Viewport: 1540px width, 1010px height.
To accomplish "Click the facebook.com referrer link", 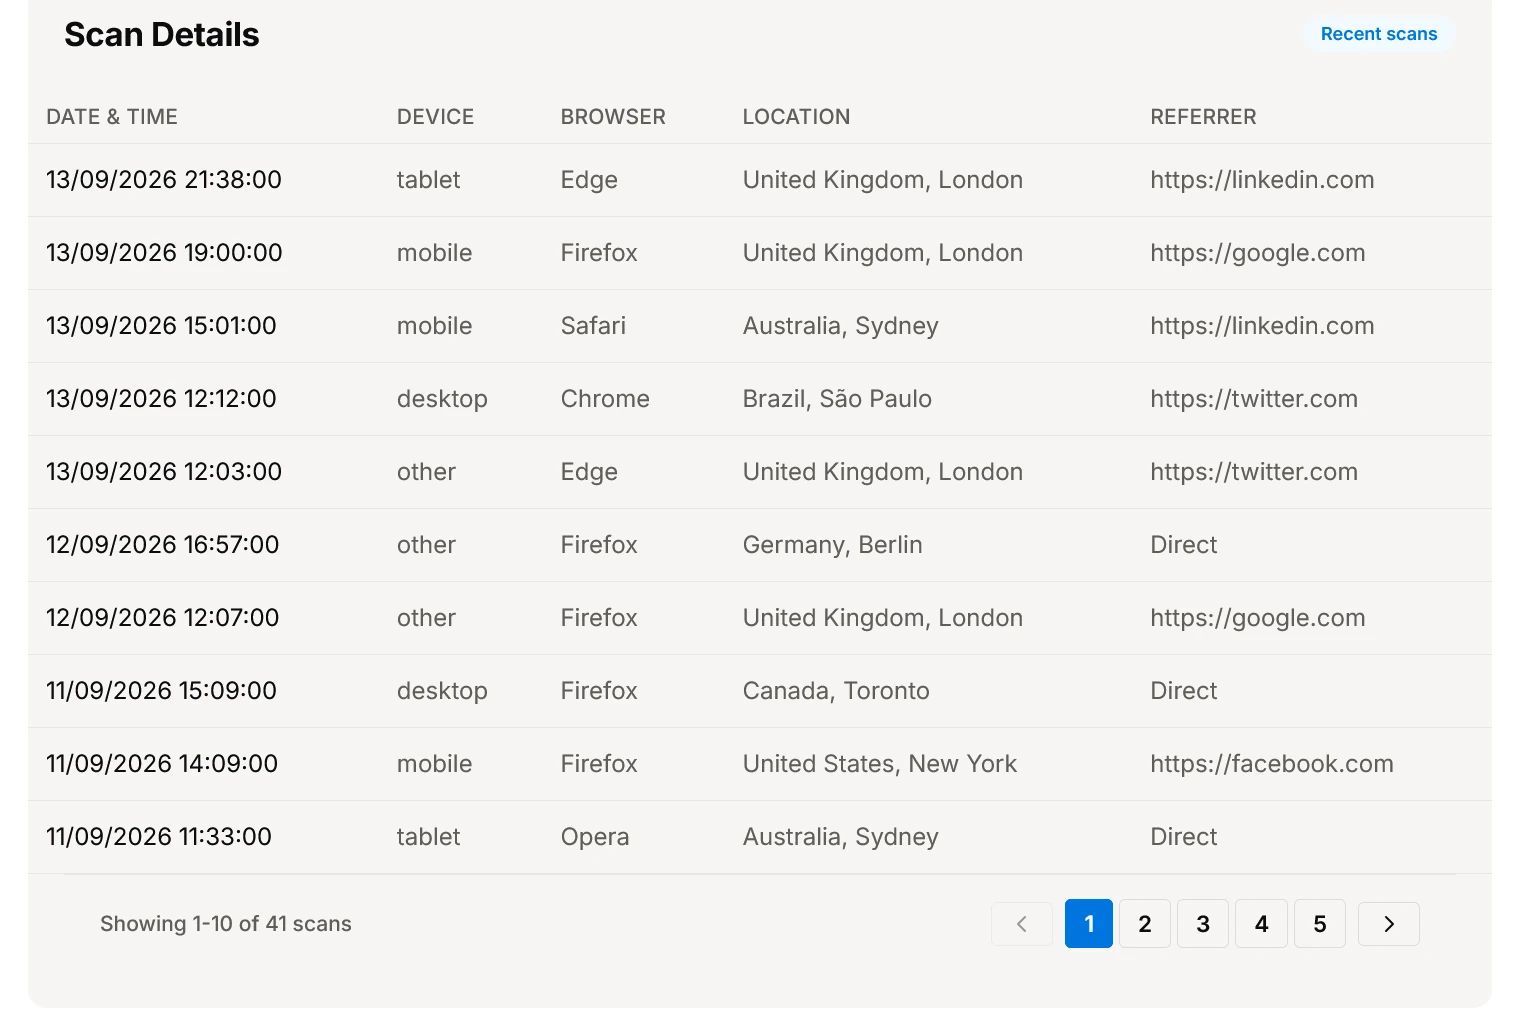I will [x=1272, y=764].
